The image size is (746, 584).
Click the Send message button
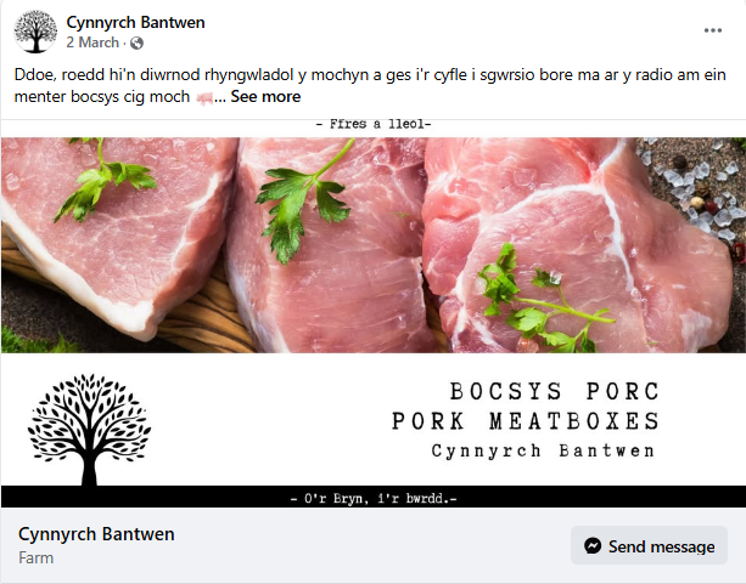[649, 545]
